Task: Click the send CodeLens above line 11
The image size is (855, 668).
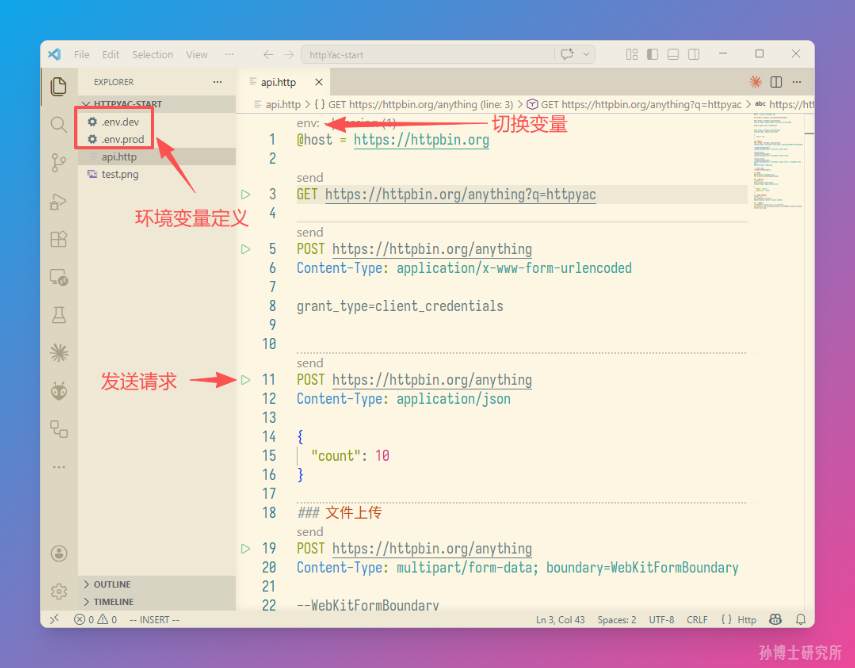Action: pyautogui.click(x=310, y=363)
